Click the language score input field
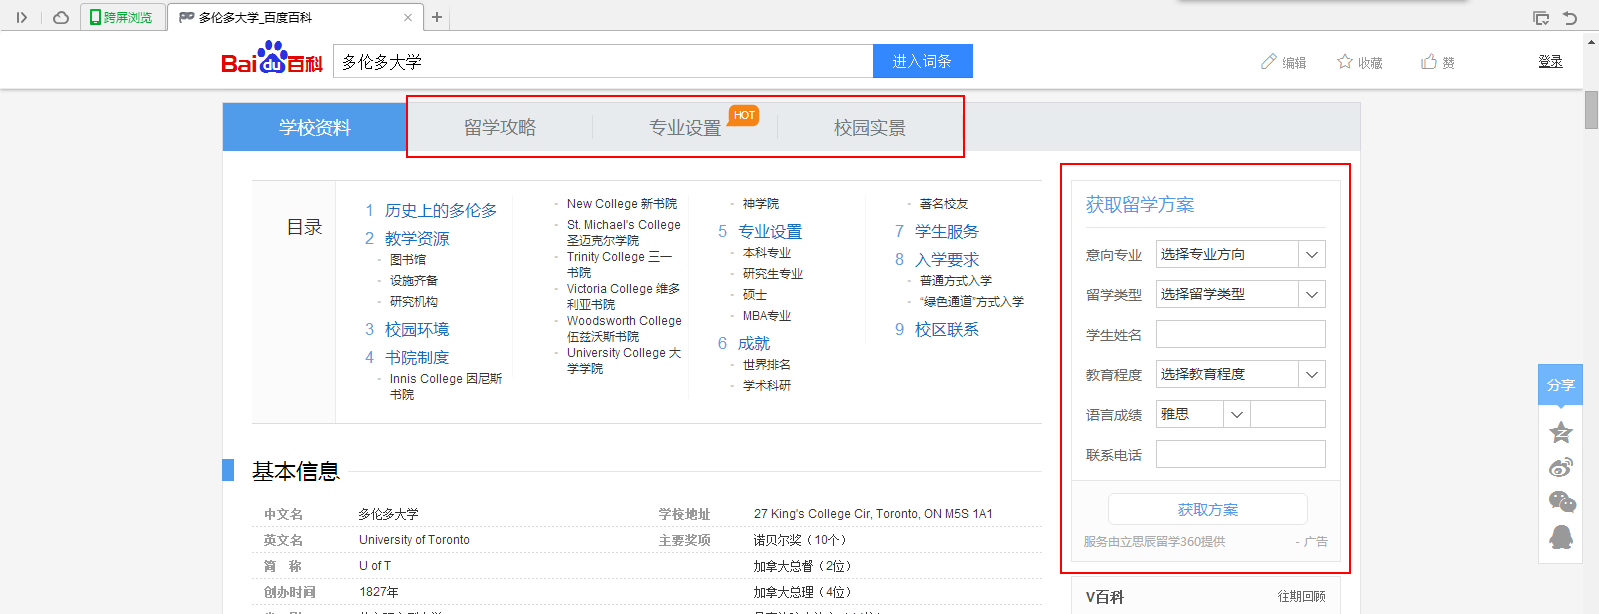Viewport: 1599px width, 614px height. pos(1288,414)
